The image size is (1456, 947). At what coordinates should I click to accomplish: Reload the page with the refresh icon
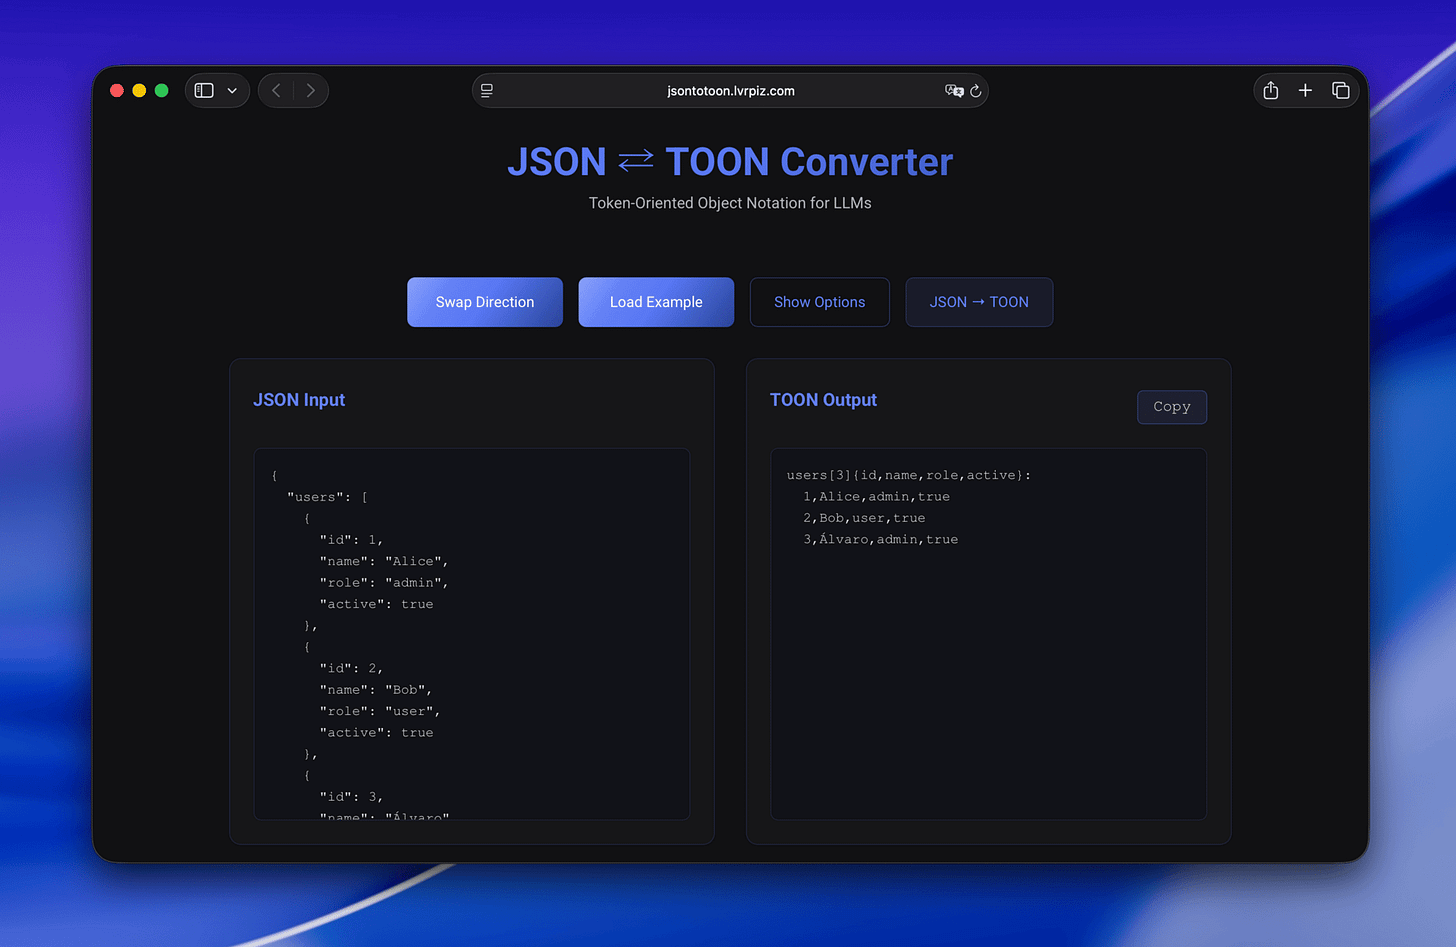pyautogui.click(x=976, y=91)
